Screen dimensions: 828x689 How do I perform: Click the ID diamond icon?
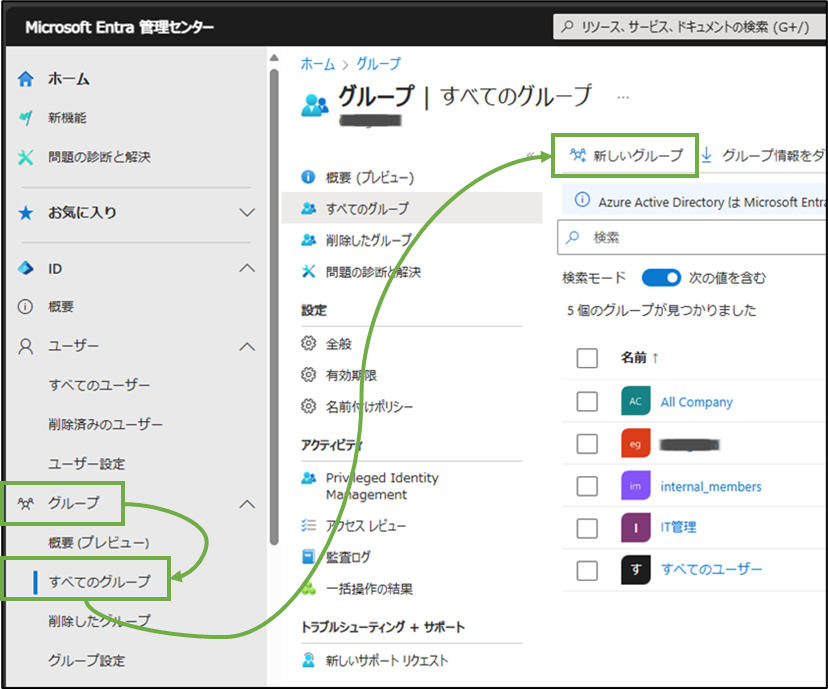[x=25, y=268]
